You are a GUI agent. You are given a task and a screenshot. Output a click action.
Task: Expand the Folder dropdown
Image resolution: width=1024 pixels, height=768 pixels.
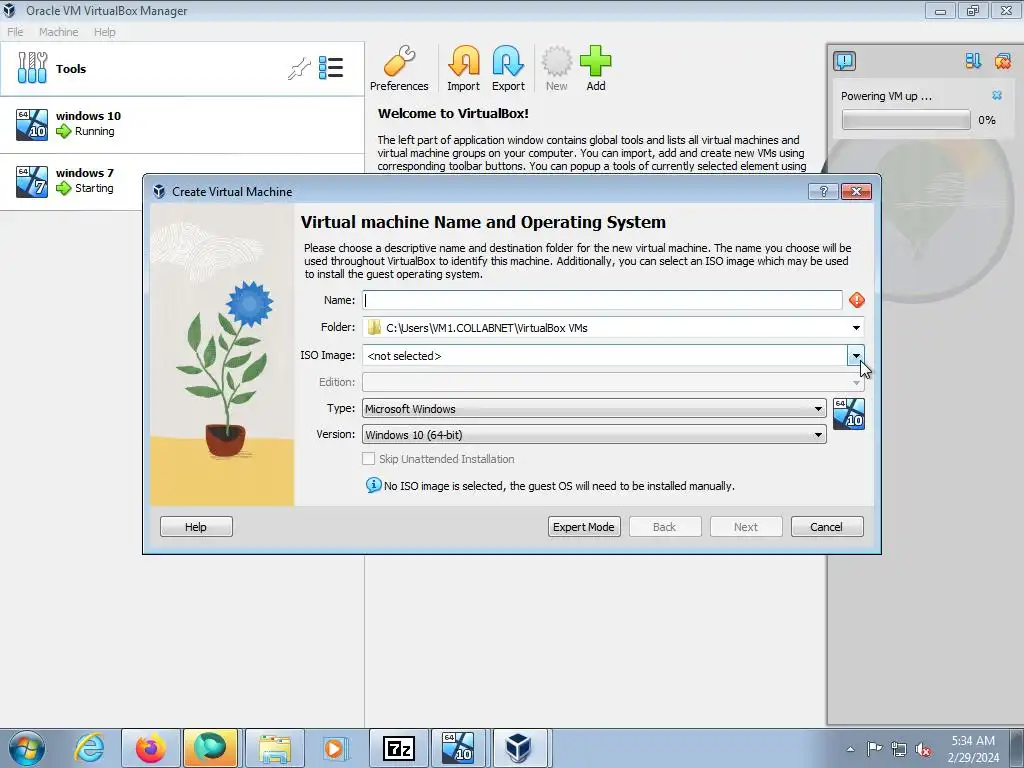tap(856, 328)
